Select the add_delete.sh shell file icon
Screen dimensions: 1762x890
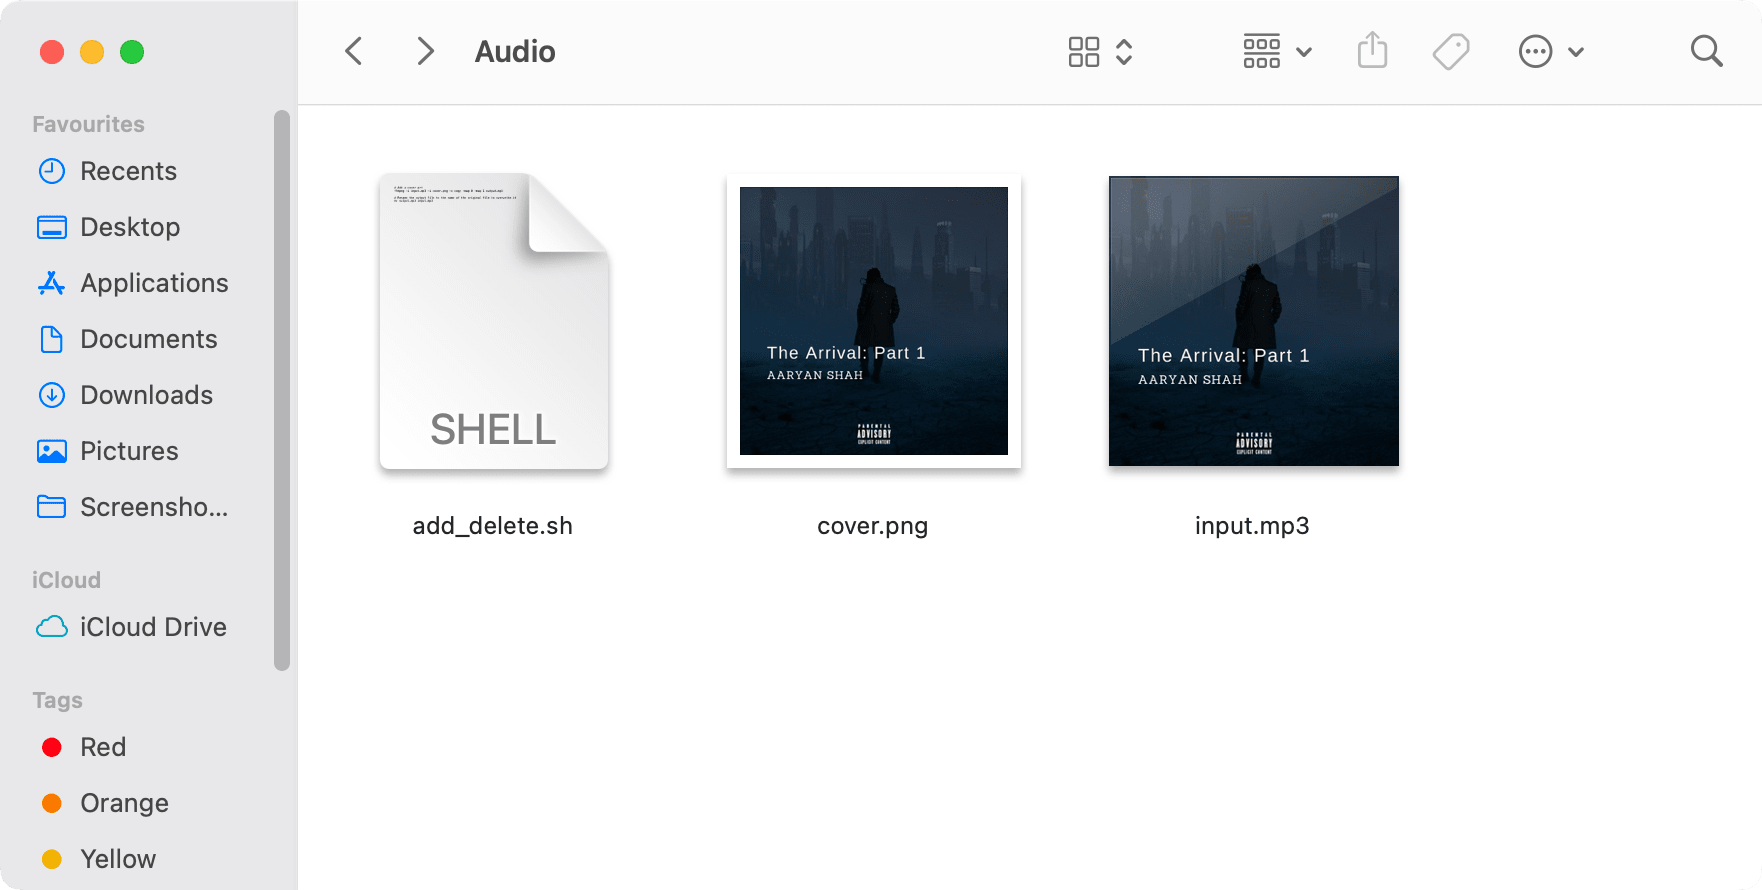coord(494,321)
